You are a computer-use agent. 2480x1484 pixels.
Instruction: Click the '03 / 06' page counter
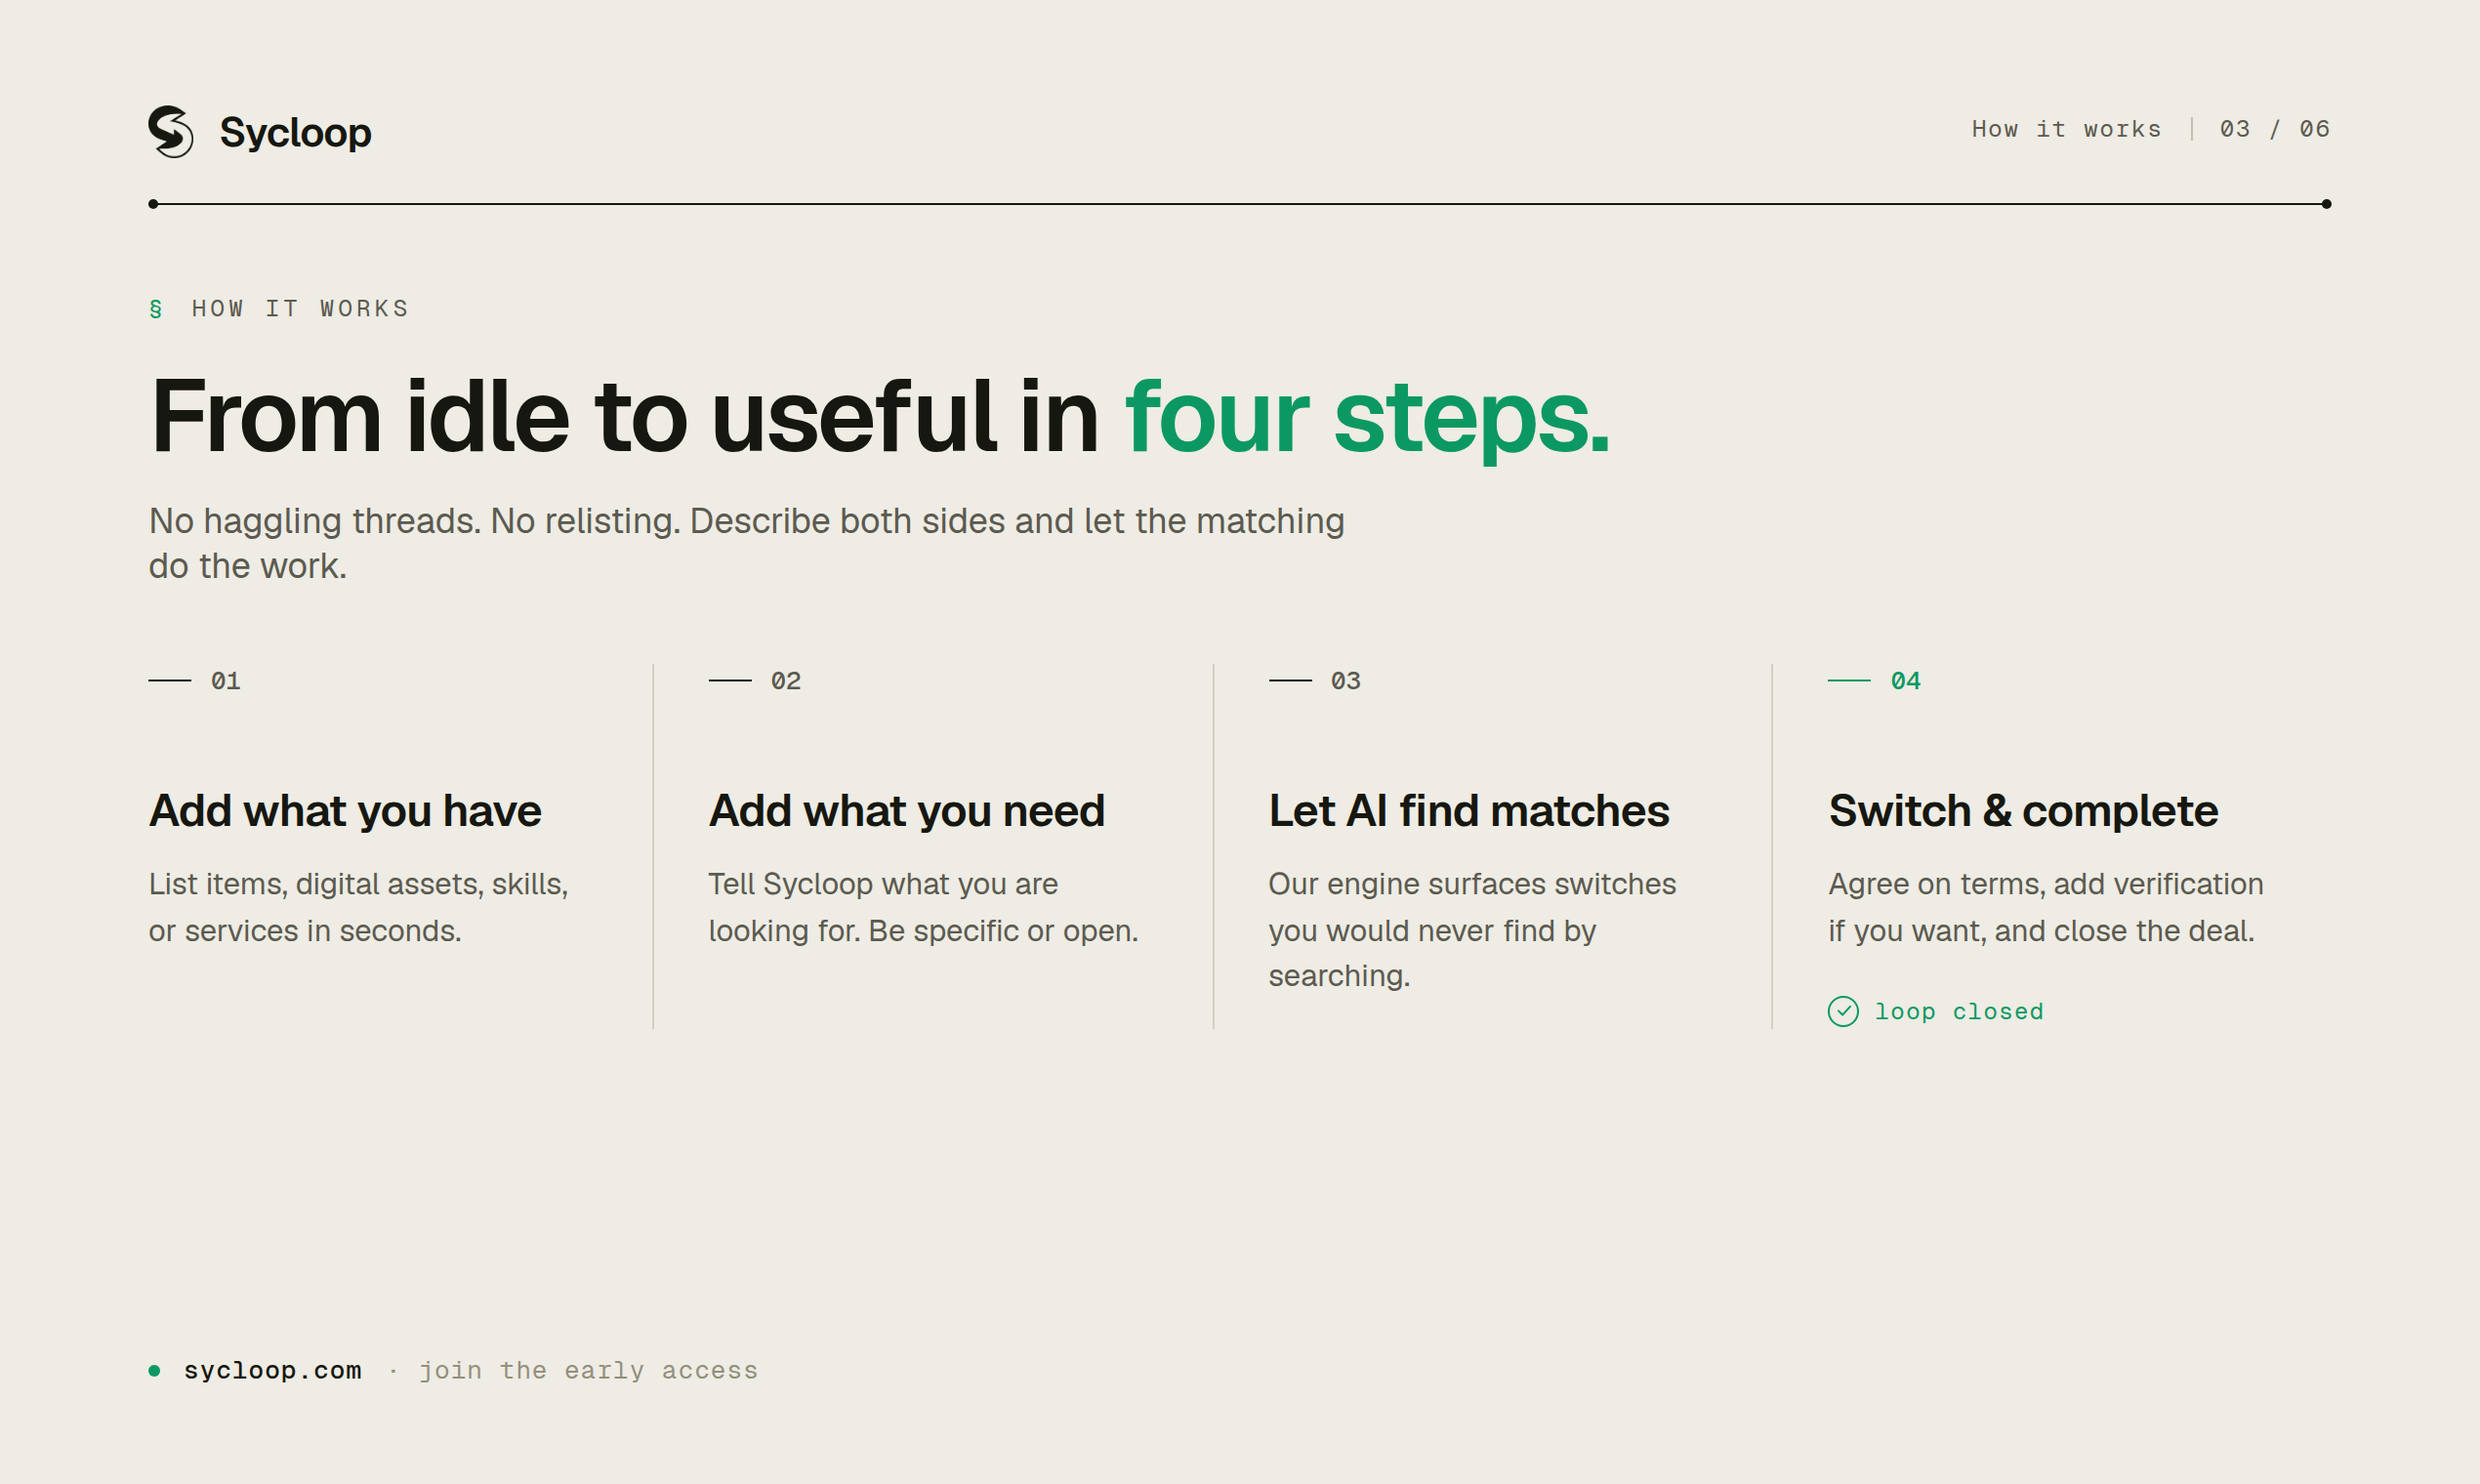coord(2275,129)
